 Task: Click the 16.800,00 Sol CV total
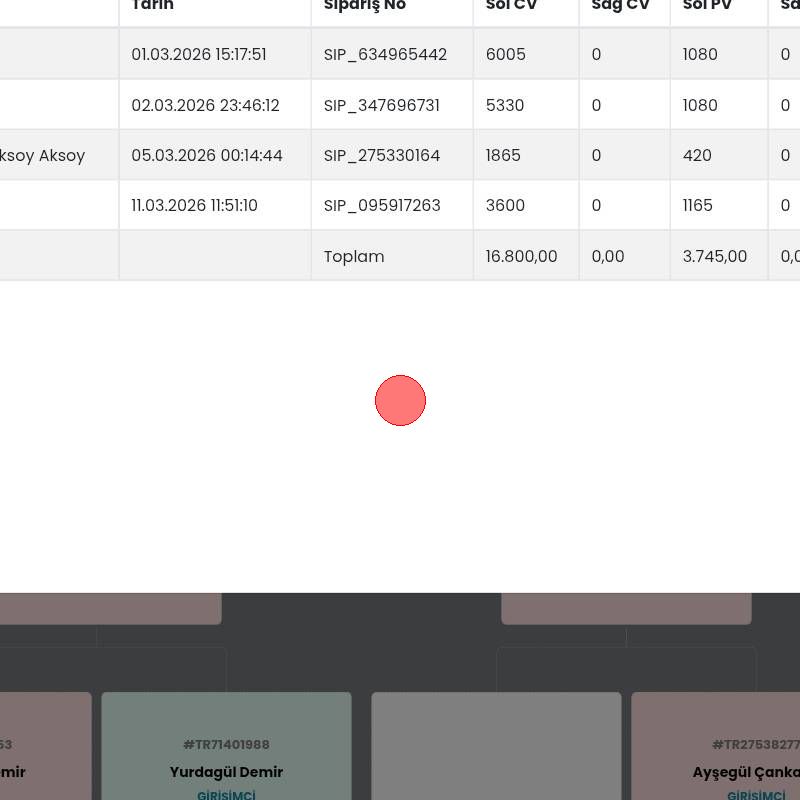(x=521, y=256)
